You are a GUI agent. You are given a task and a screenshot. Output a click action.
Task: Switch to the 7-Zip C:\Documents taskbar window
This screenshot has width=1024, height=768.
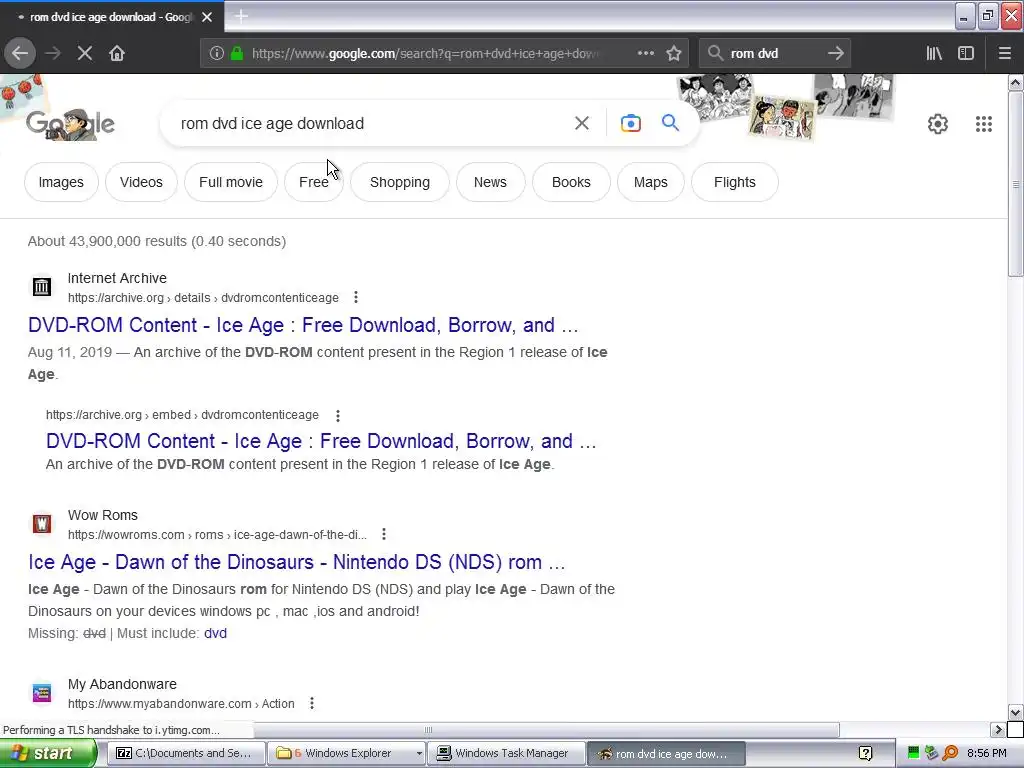coord(186,753)
